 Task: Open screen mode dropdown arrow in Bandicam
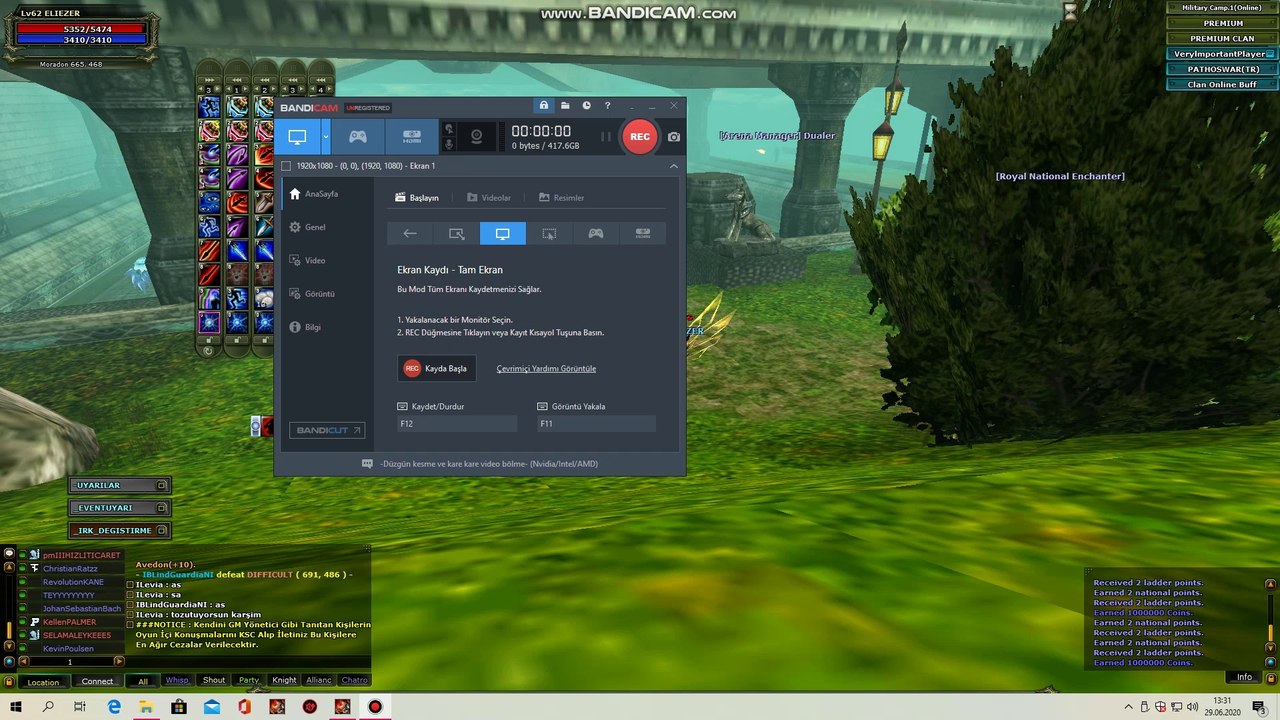coord(325,137)
